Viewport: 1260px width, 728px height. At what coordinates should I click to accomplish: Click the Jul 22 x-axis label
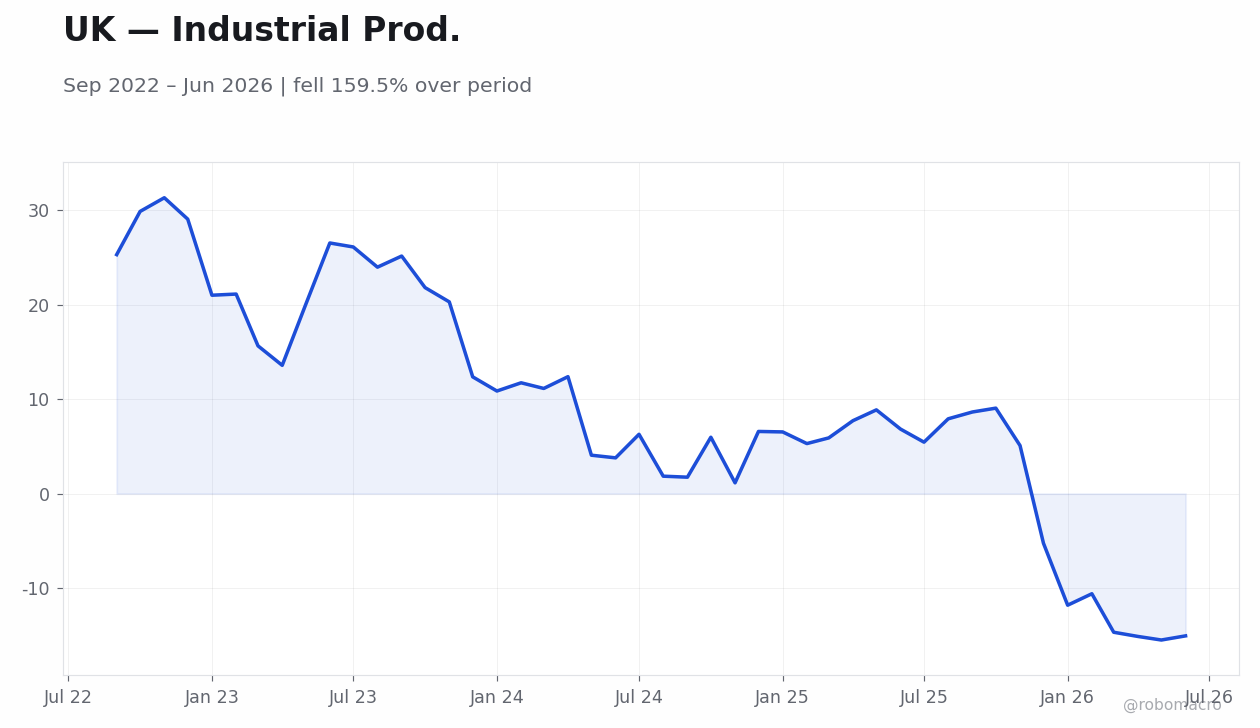[x=68, y=698]
